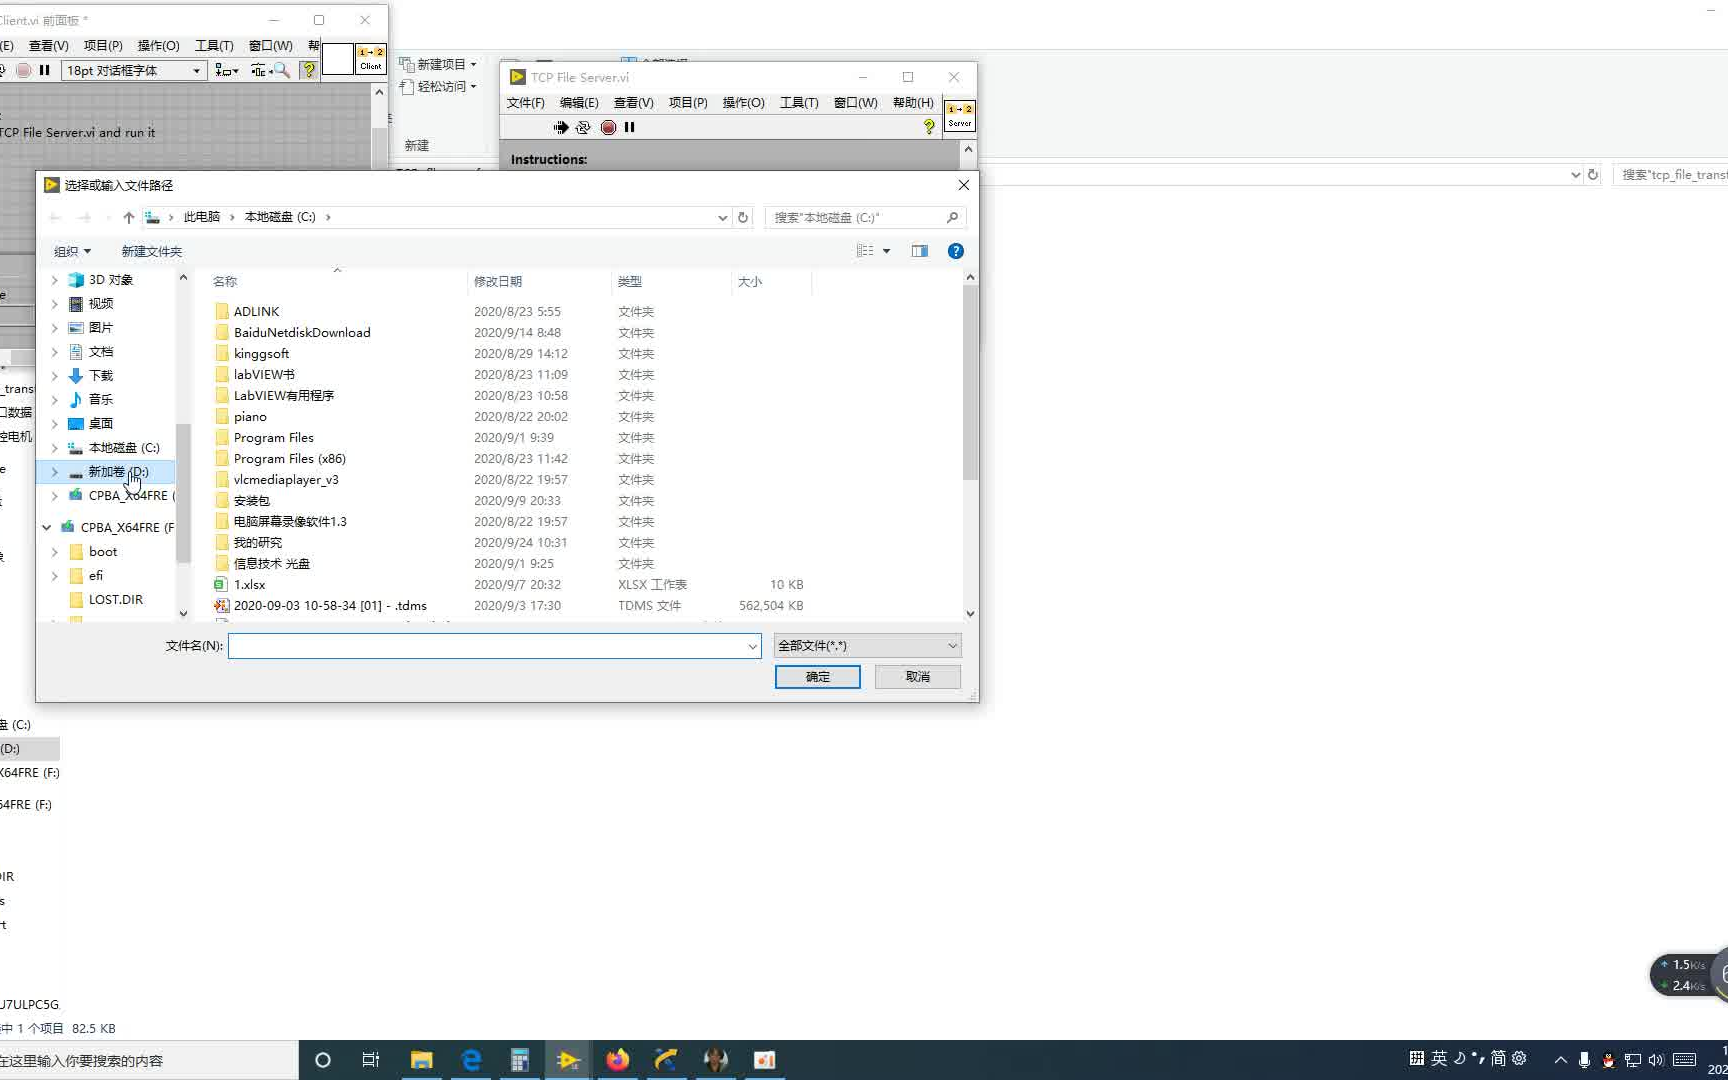Open Task View on the taskbar
This screenshot has height=1080, width=1728.
pos(371,1060)
